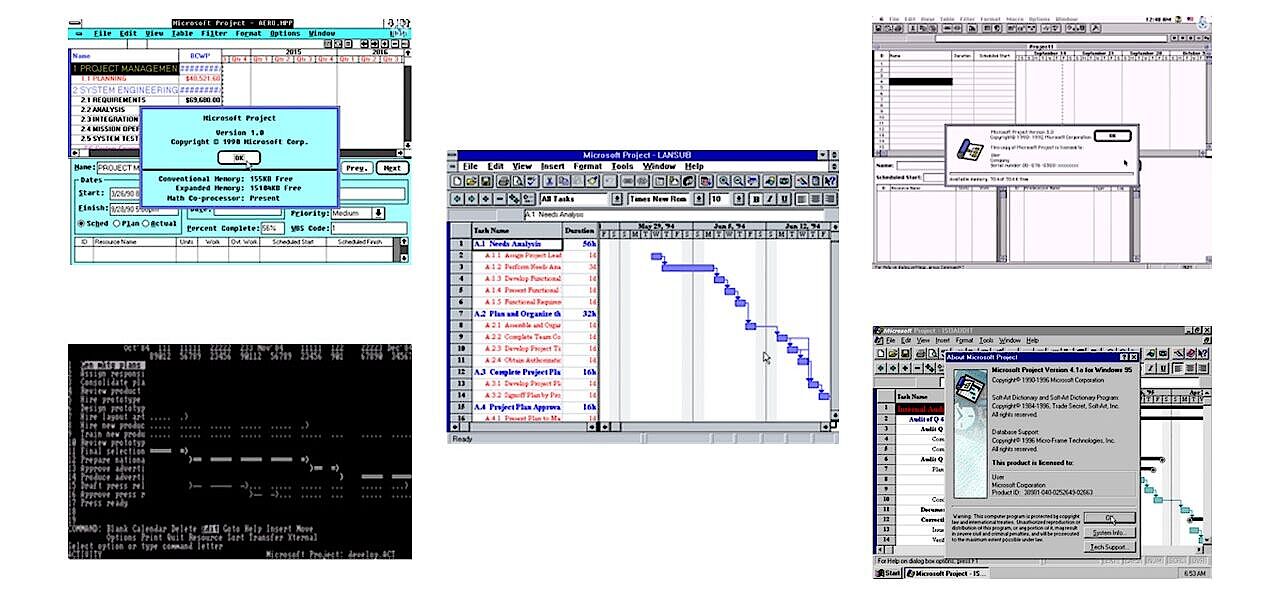Open the Filter menu in the AERO.MPP window
Image resolution: width=1280 pixels, height=589 pixels.
point(214,33)
